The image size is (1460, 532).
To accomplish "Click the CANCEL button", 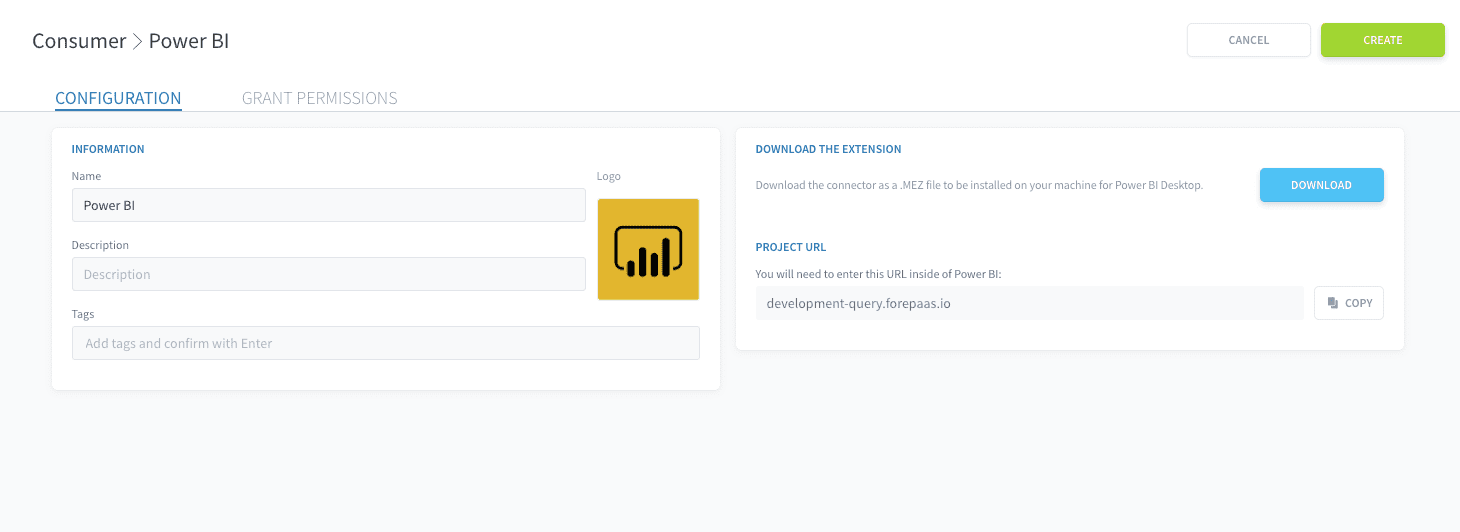I will click(x=1248, y=40).
